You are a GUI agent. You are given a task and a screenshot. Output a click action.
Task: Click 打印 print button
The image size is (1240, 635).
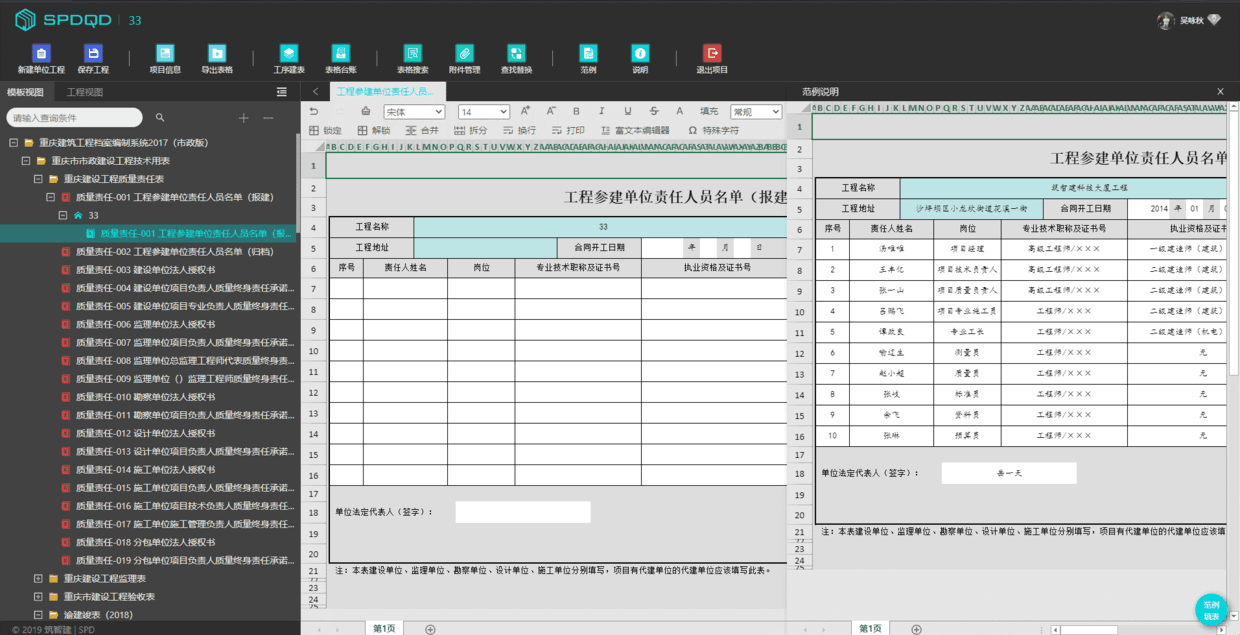click(x=568, y=130)
